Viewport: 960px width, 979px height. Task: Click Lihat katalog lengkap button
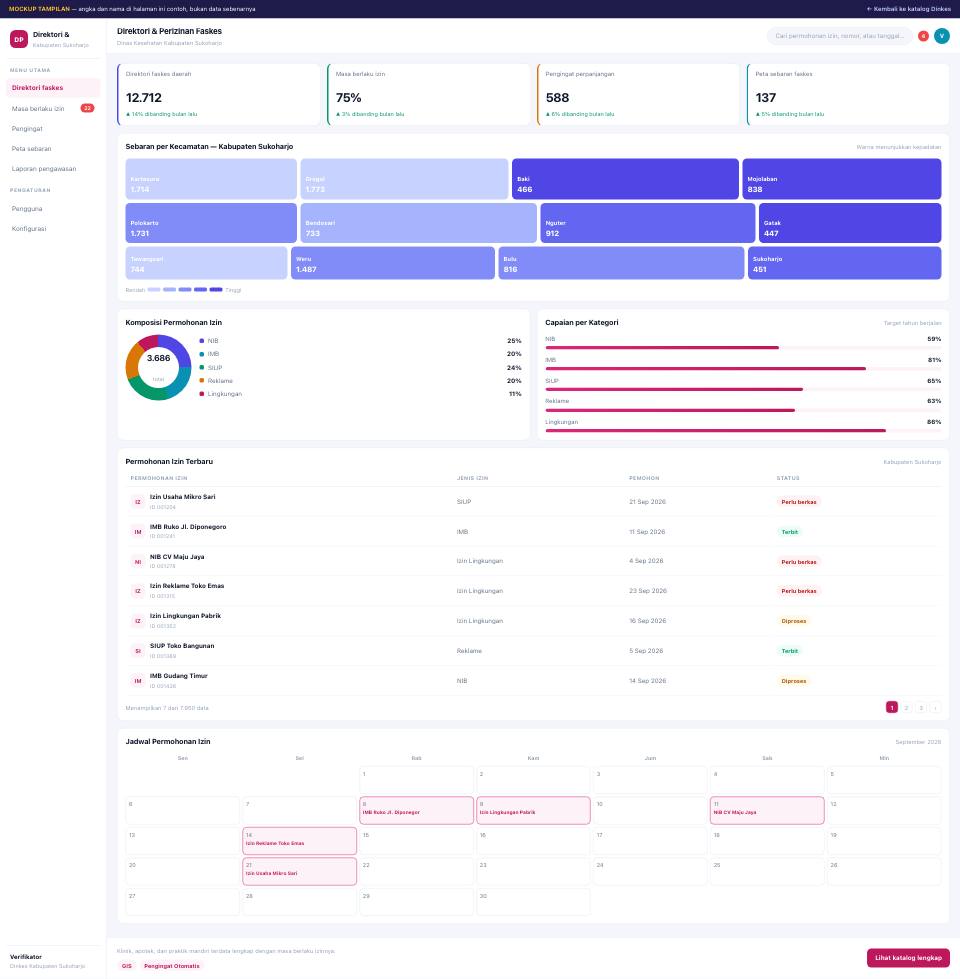tap(908, 958)
